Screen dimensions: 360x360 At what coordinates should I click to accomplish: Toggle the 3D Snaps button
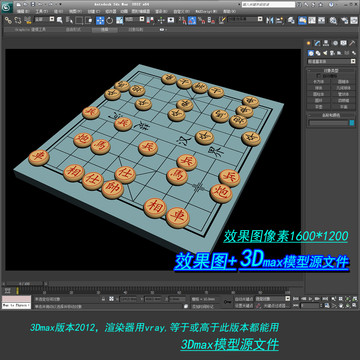point(182,20)
